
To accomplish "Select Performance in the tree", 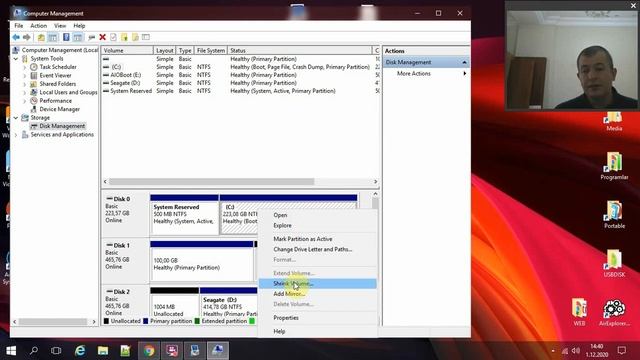I will tap(56, 101).
